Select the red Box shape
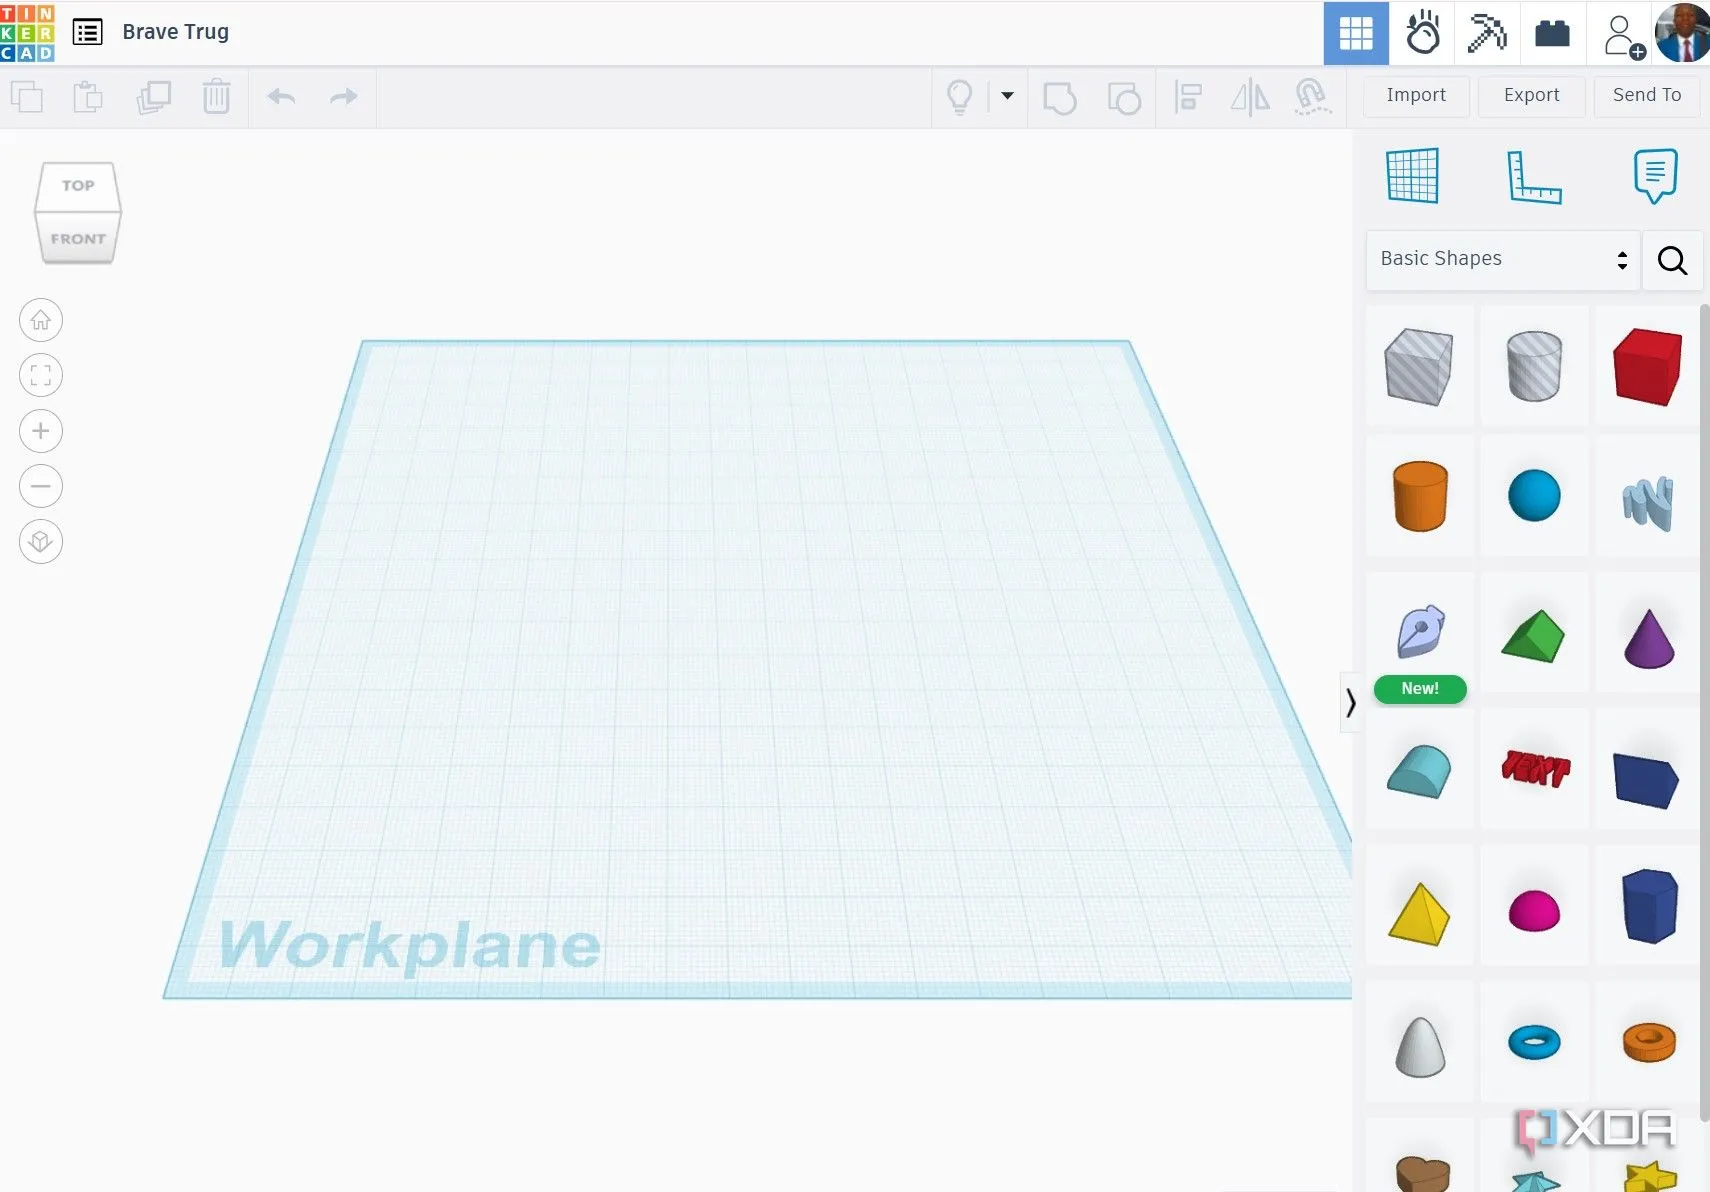Screen dimensions: 1710x1192 pyautogui.click(x=1648, y=367)
